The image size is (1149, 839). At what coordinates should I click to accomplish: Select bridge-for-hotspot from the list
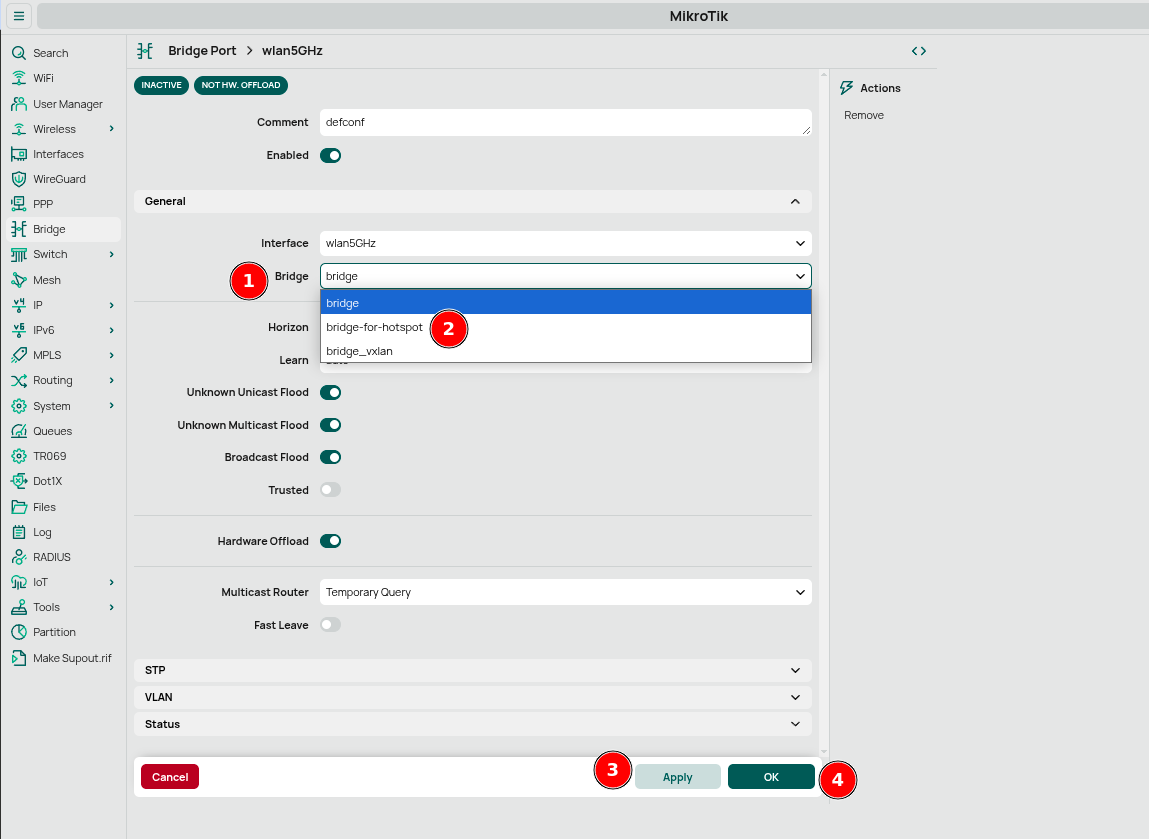(x=374, y=327)
